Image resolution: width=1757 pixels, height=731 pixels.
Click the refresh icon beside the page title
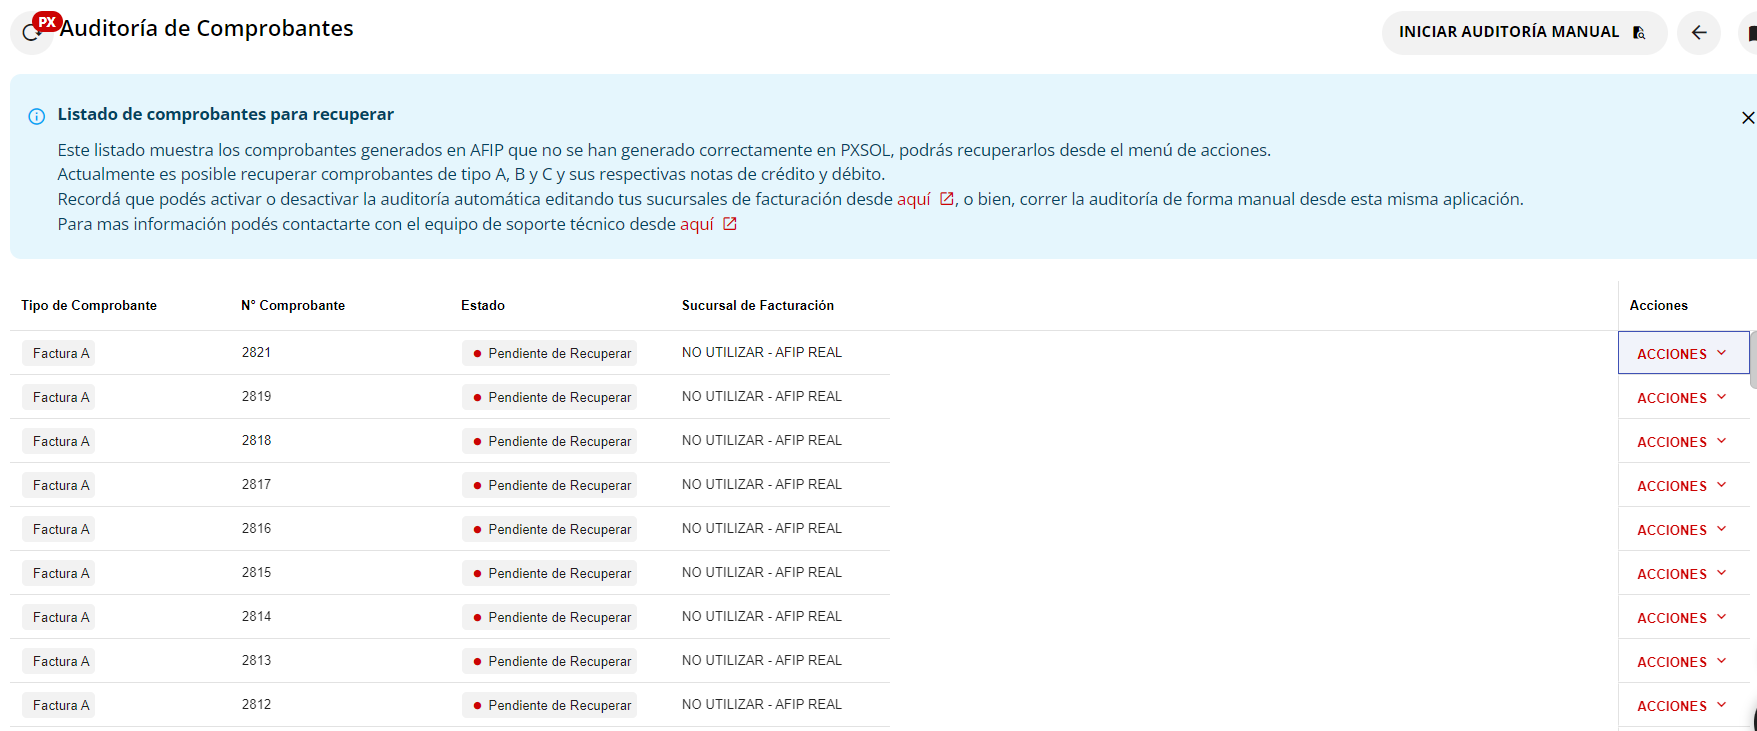tap(30, 34)
